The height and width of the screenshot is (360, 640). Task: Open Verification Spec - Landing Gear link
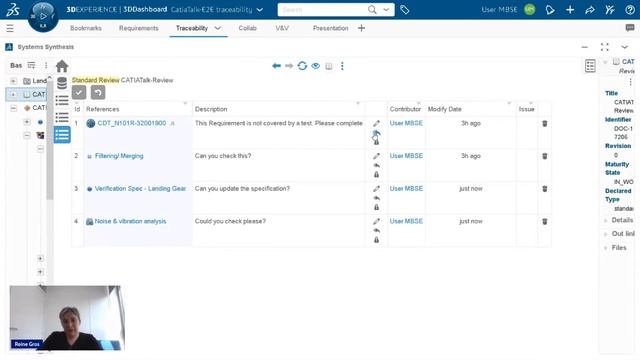[140, 189]
